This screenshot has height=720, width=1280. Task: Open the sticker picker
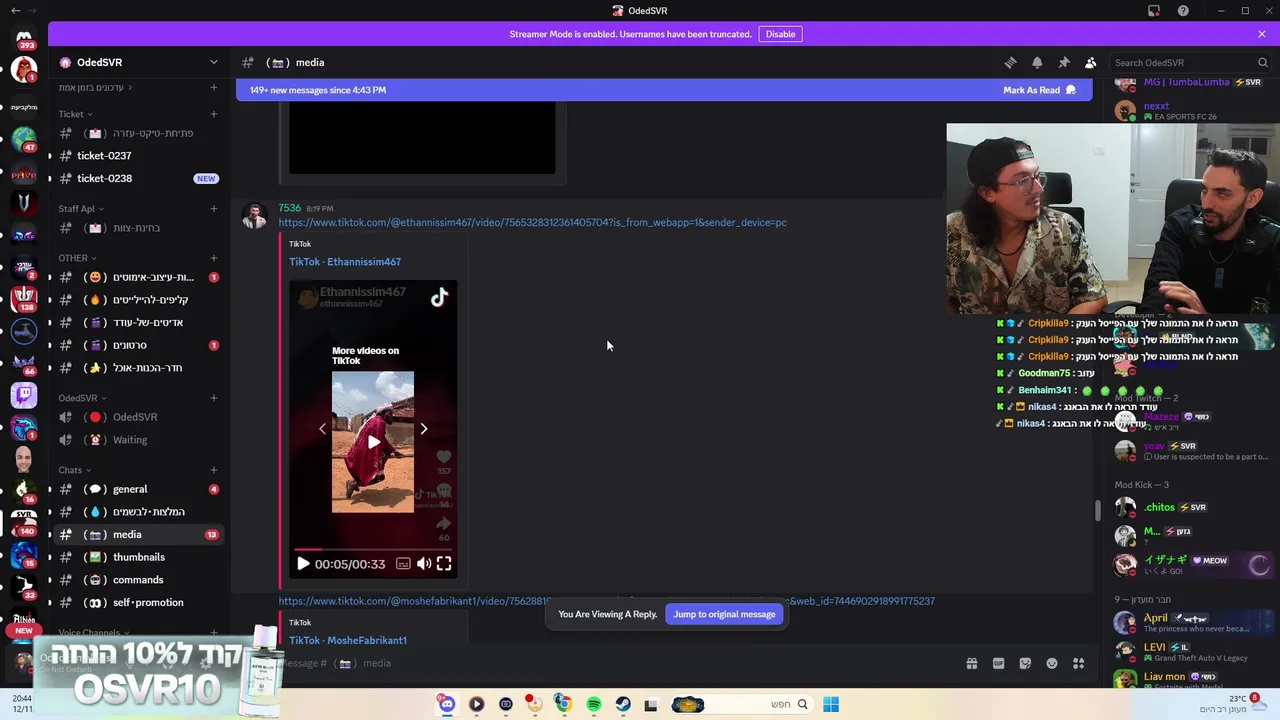(1025, 663)
